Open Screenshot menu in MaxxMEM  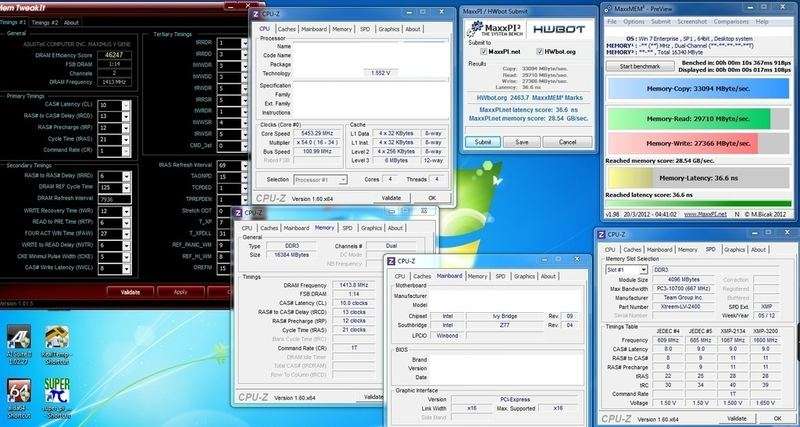692,22
